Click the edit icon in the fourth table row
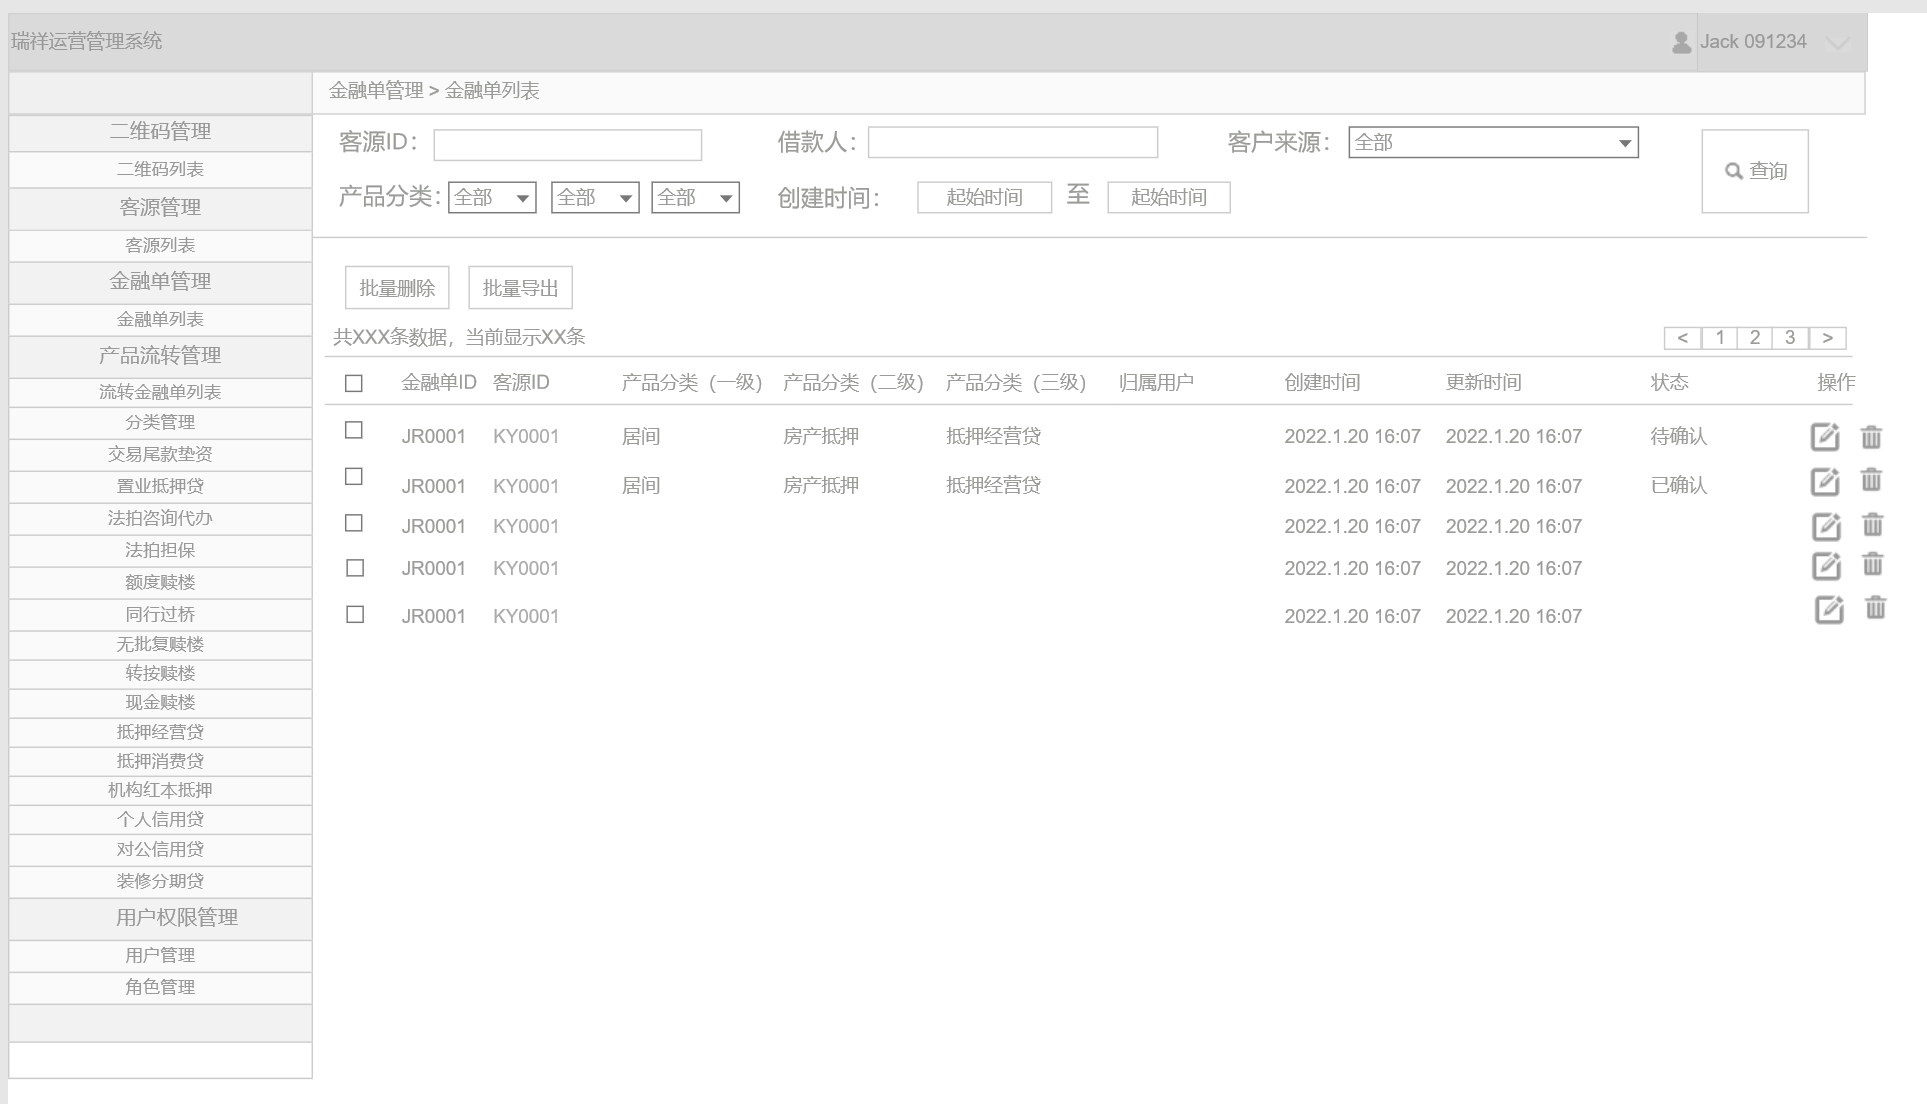The image size is (1927, 1104). 1826,566
